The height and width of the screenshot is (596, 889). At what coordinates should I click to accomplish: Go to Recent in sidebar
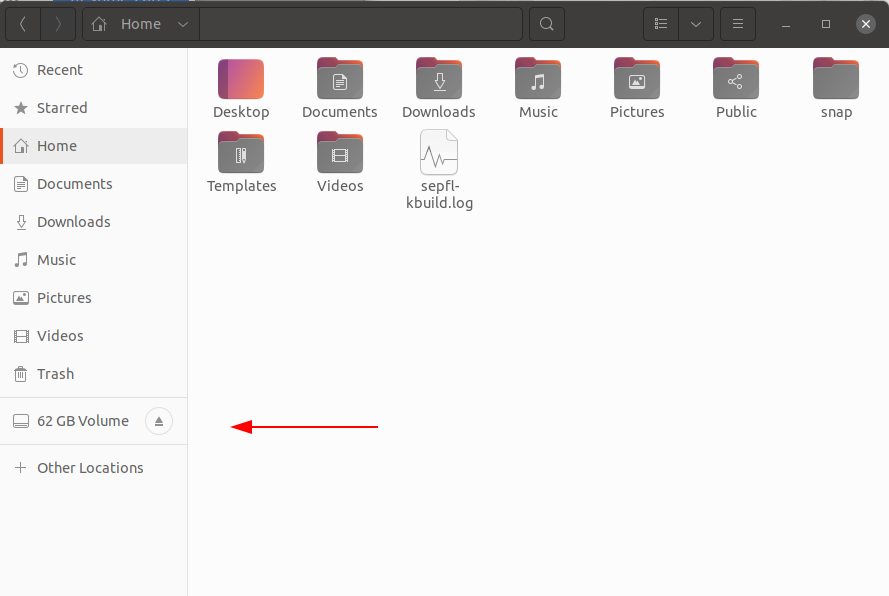coord(59,70)
